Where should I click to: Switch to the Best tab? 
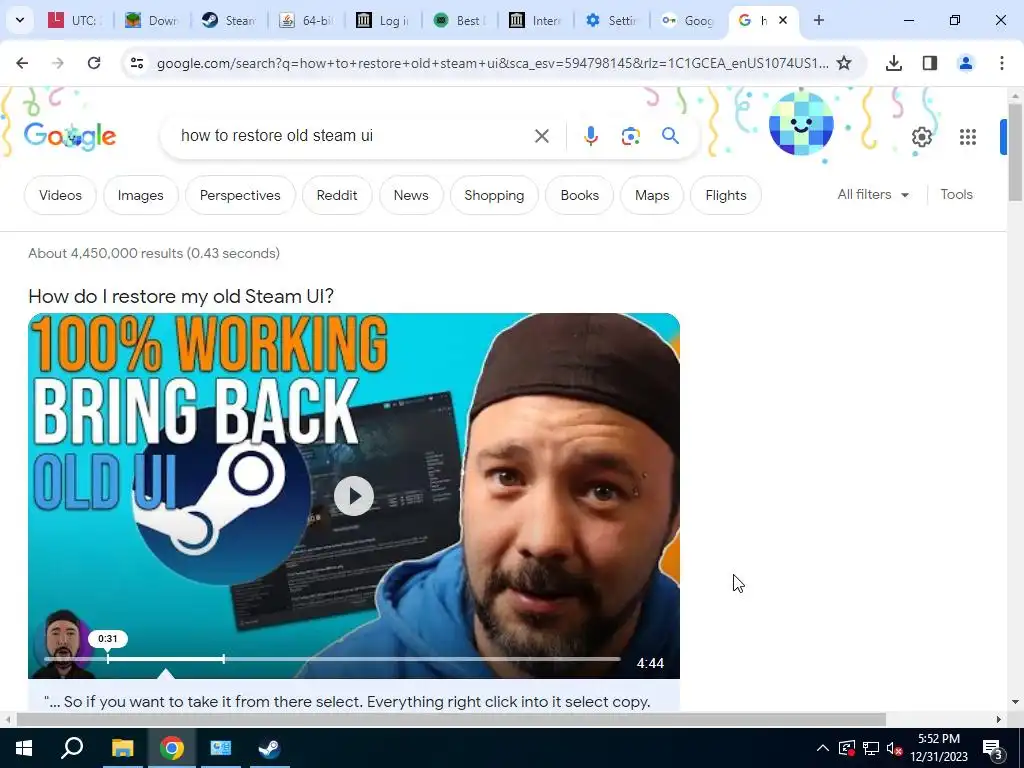459,20
